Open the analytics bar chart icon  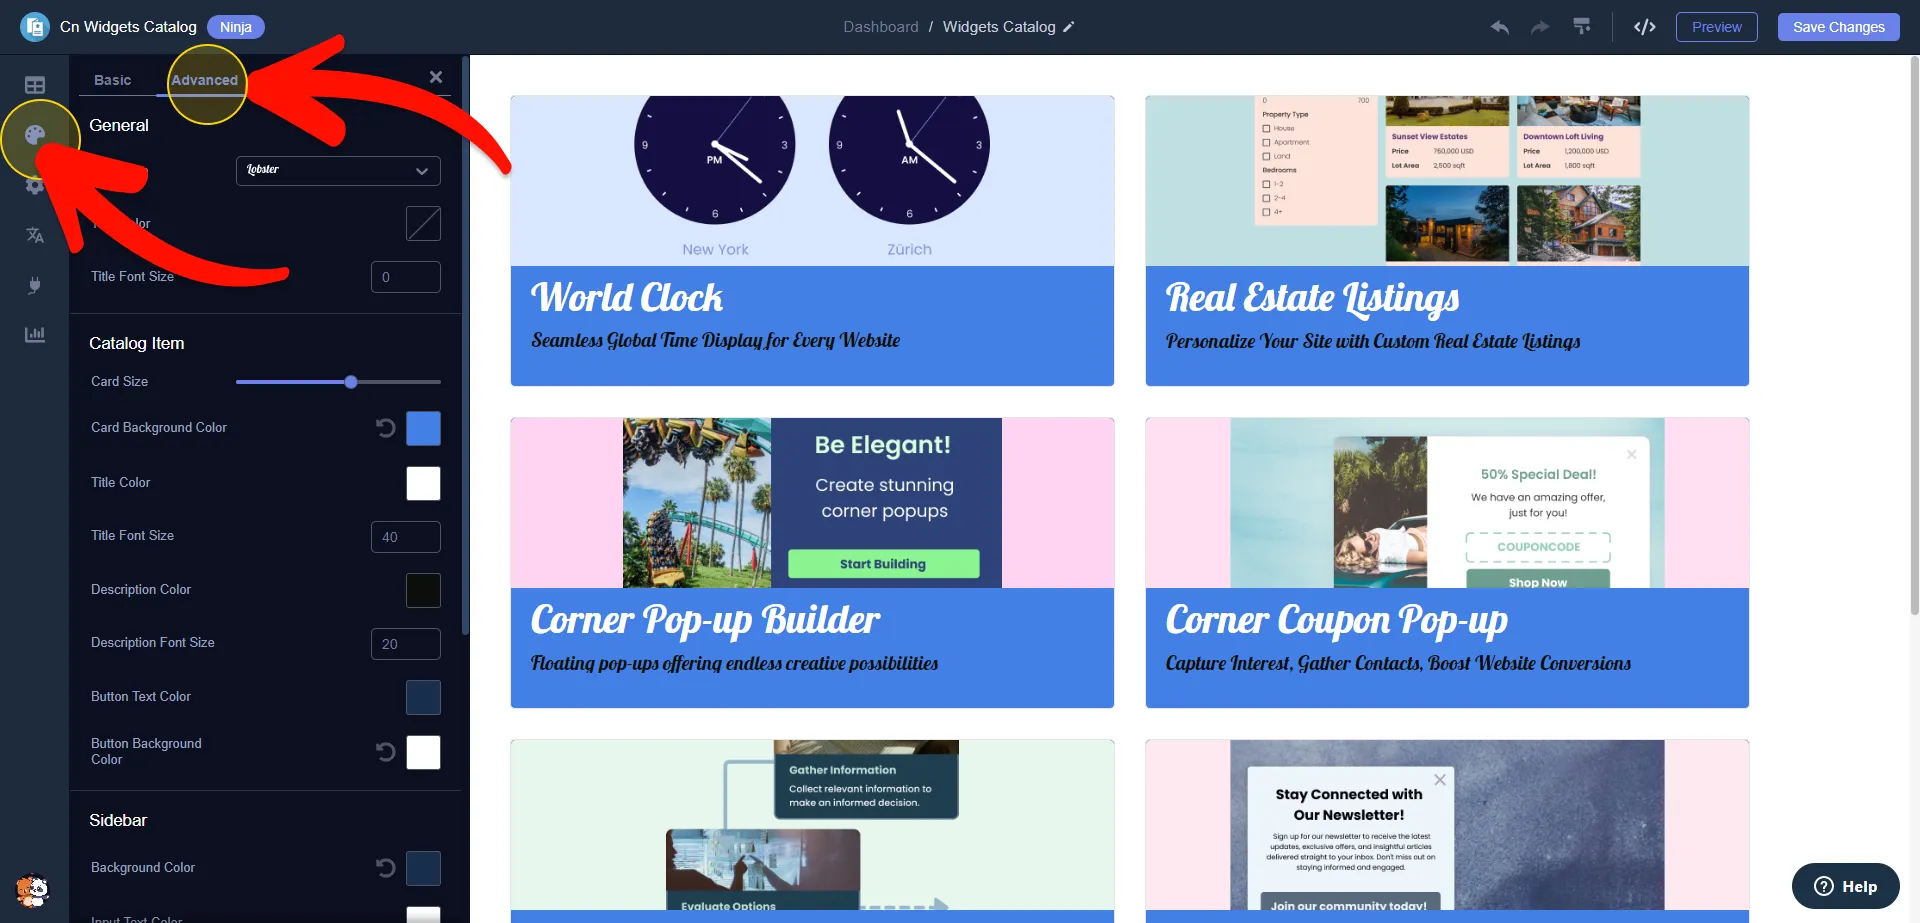(35, 335)
